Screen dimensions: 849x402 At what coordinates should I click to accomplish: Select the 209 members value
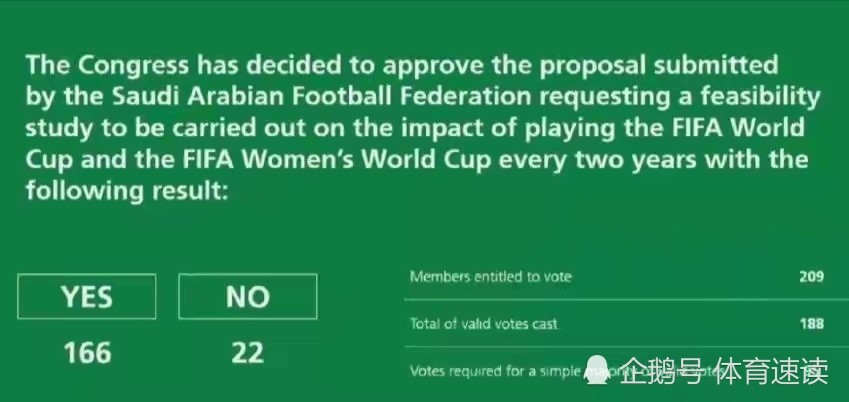tap(812, 277)
